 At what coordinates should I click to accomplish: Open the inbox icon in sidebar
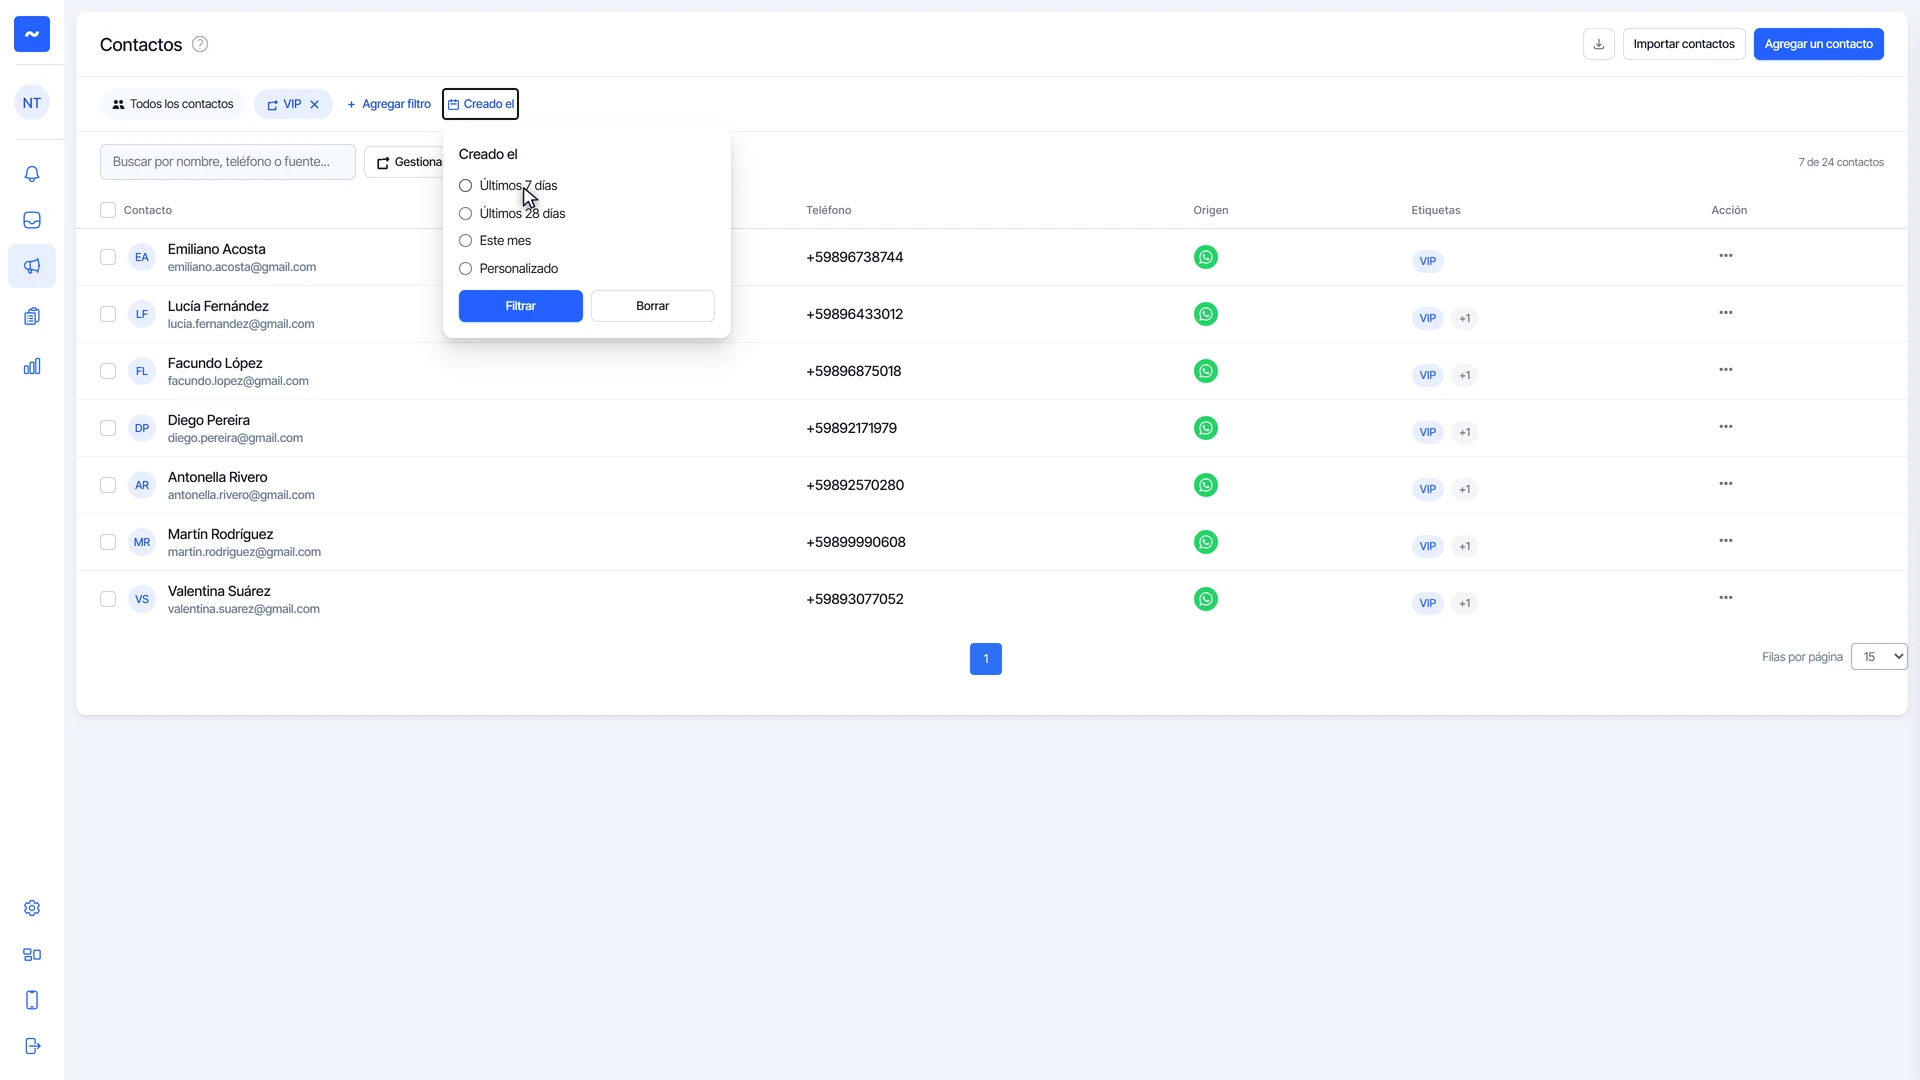pos(32,220)
